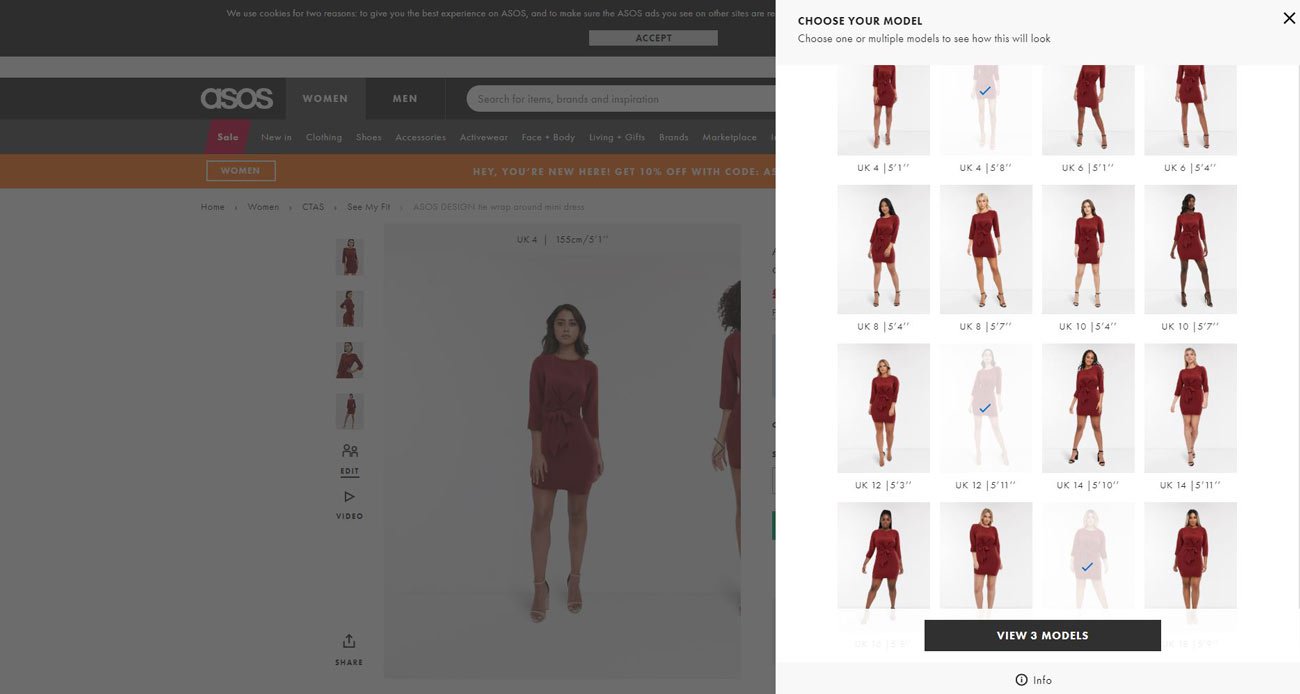This screenshot has height=694, width=1300.
Task: Untick the selected model in the bottom row
Action: (1086, 566)
